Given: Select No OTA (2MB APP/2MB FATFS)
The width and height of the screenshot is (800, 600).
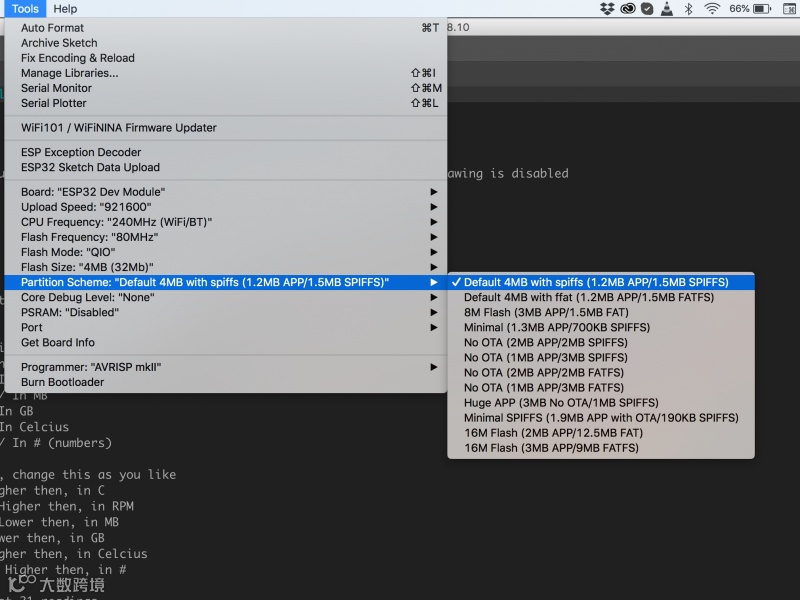Looking at the screenshot, I should (601, 372).
